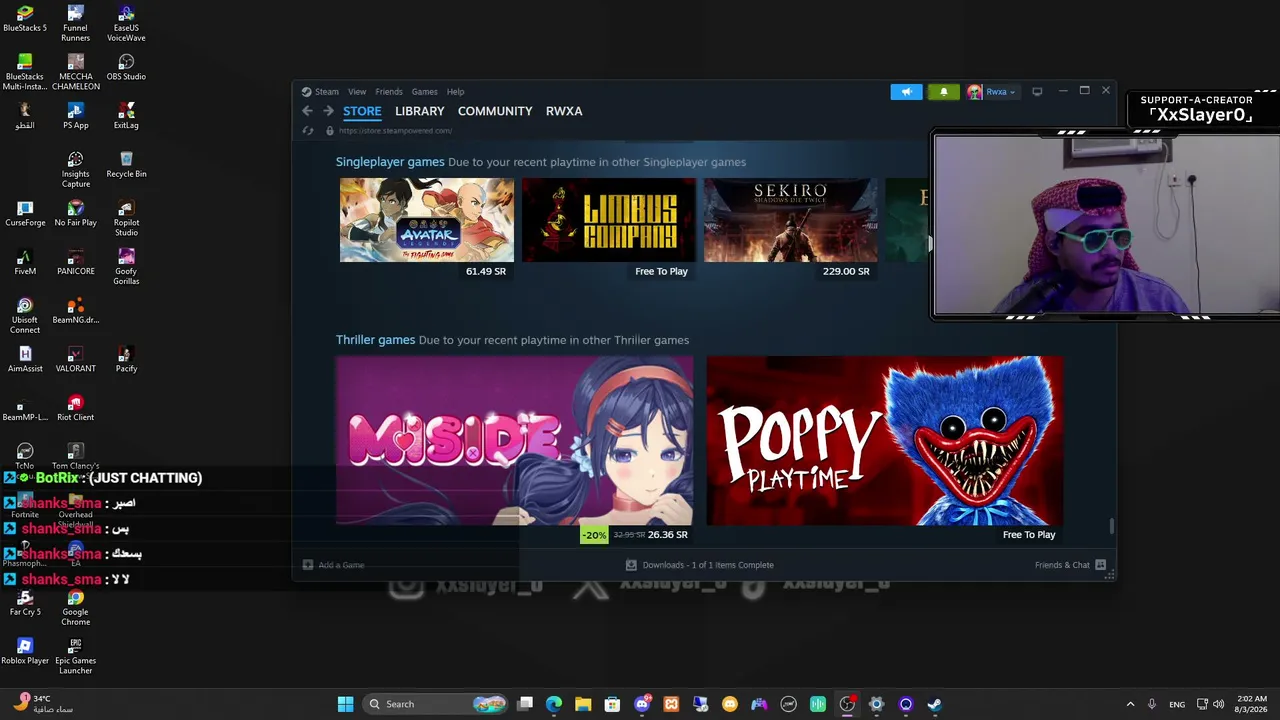Open the View menu
The width and height of the screenshot is (1280, 720).
[x=357, y=92]
